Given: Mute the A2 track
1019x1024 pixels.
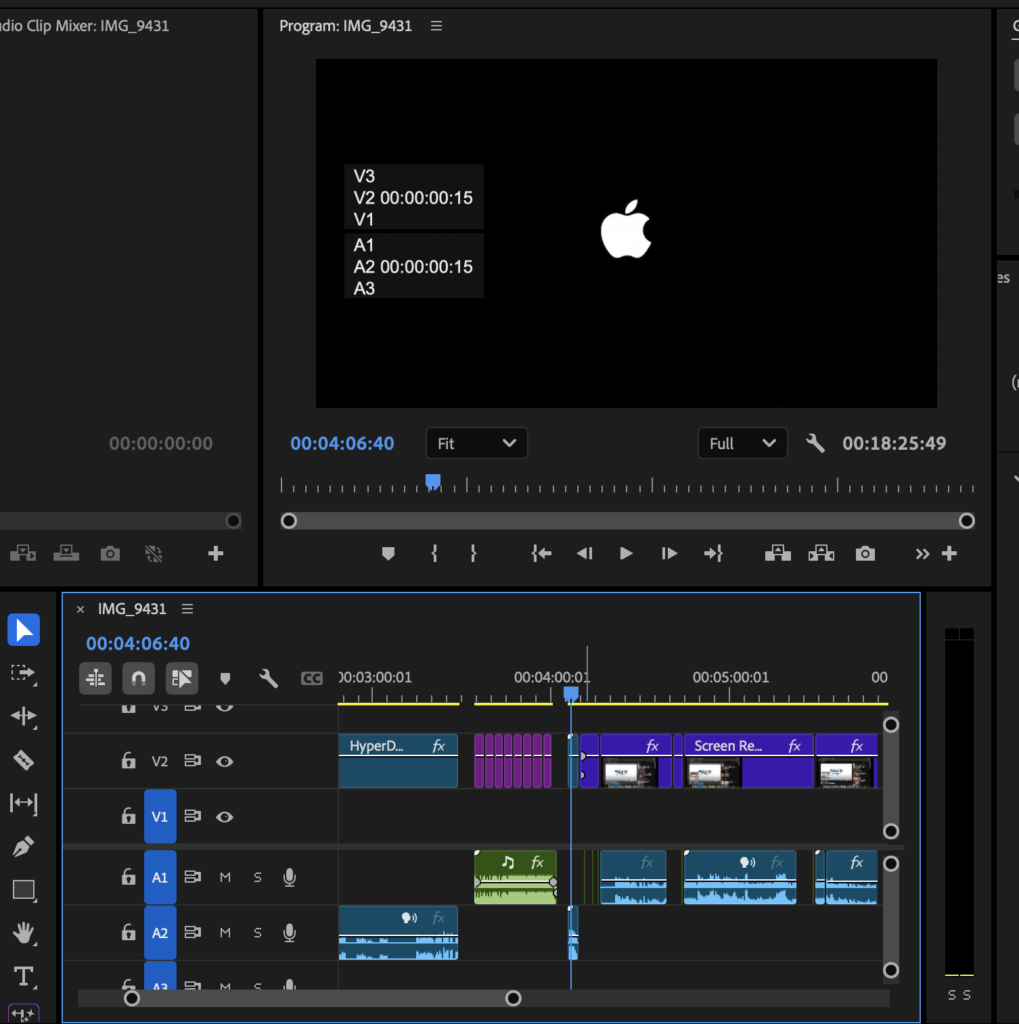Looking at the screenshot, I should (x=225, y=933).
